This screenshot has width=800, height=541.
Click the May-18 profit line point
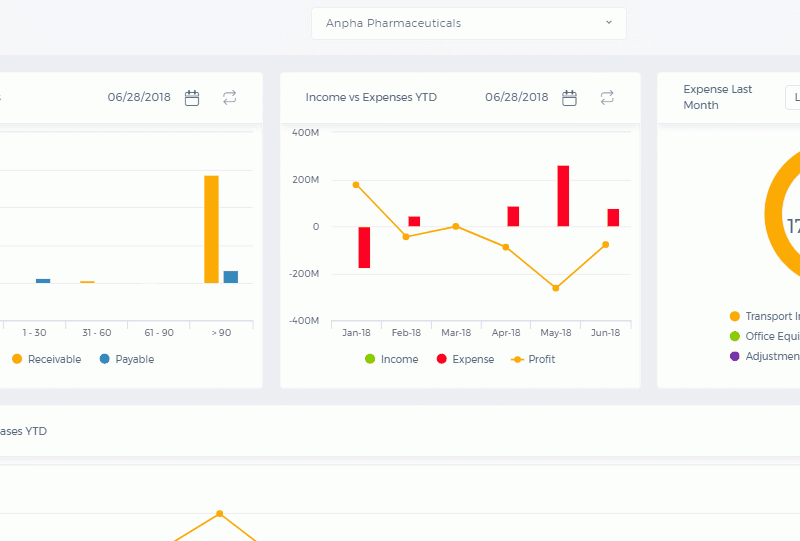(556, 288)
